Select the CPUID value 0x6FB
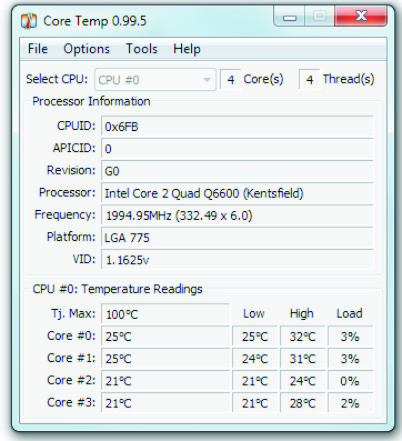 tap(237, 127)
